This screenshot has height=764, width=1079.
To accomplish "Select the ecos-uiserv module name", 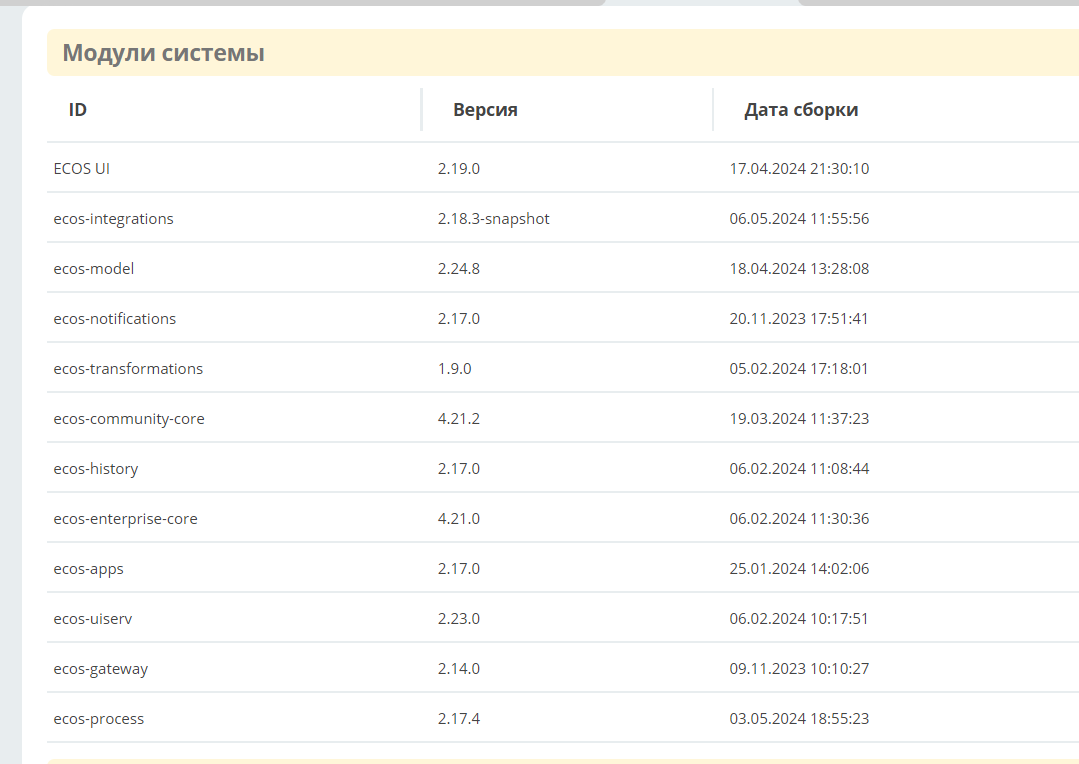I will 92,619.
